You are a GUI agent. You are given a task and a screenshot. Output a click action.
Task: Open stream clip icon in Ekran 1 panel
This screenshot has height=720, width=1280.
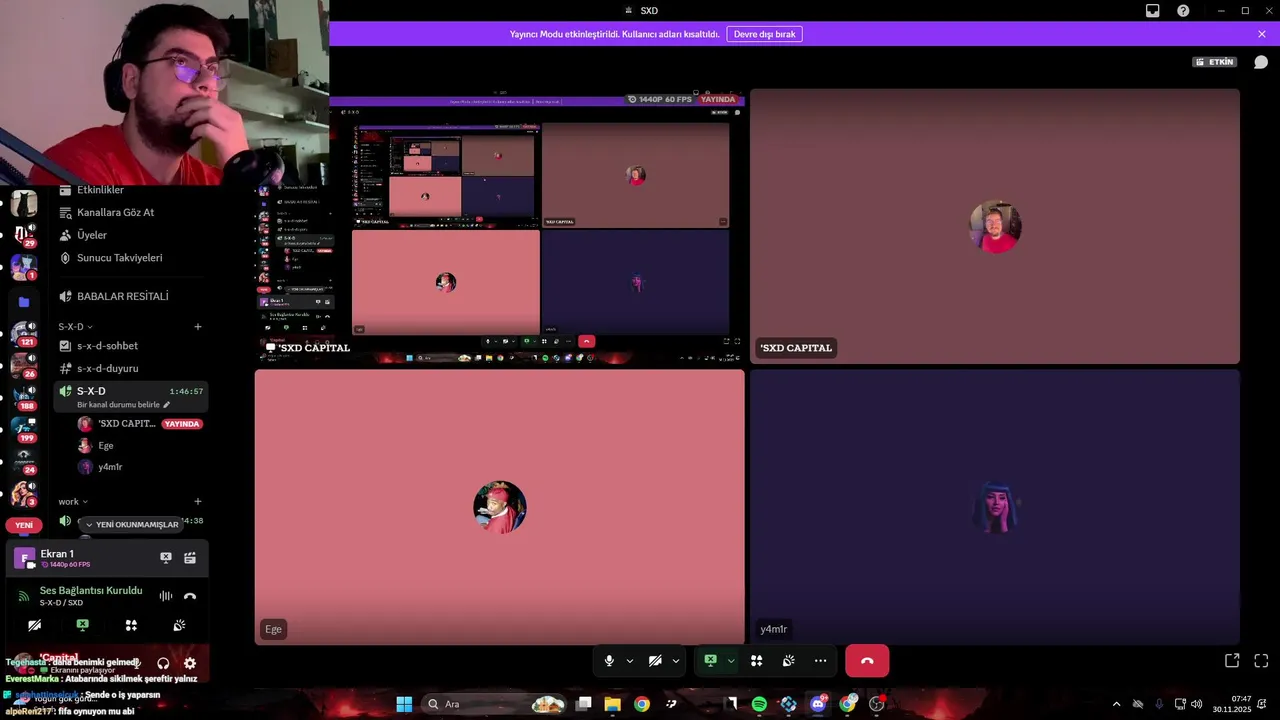click(190, 558)
